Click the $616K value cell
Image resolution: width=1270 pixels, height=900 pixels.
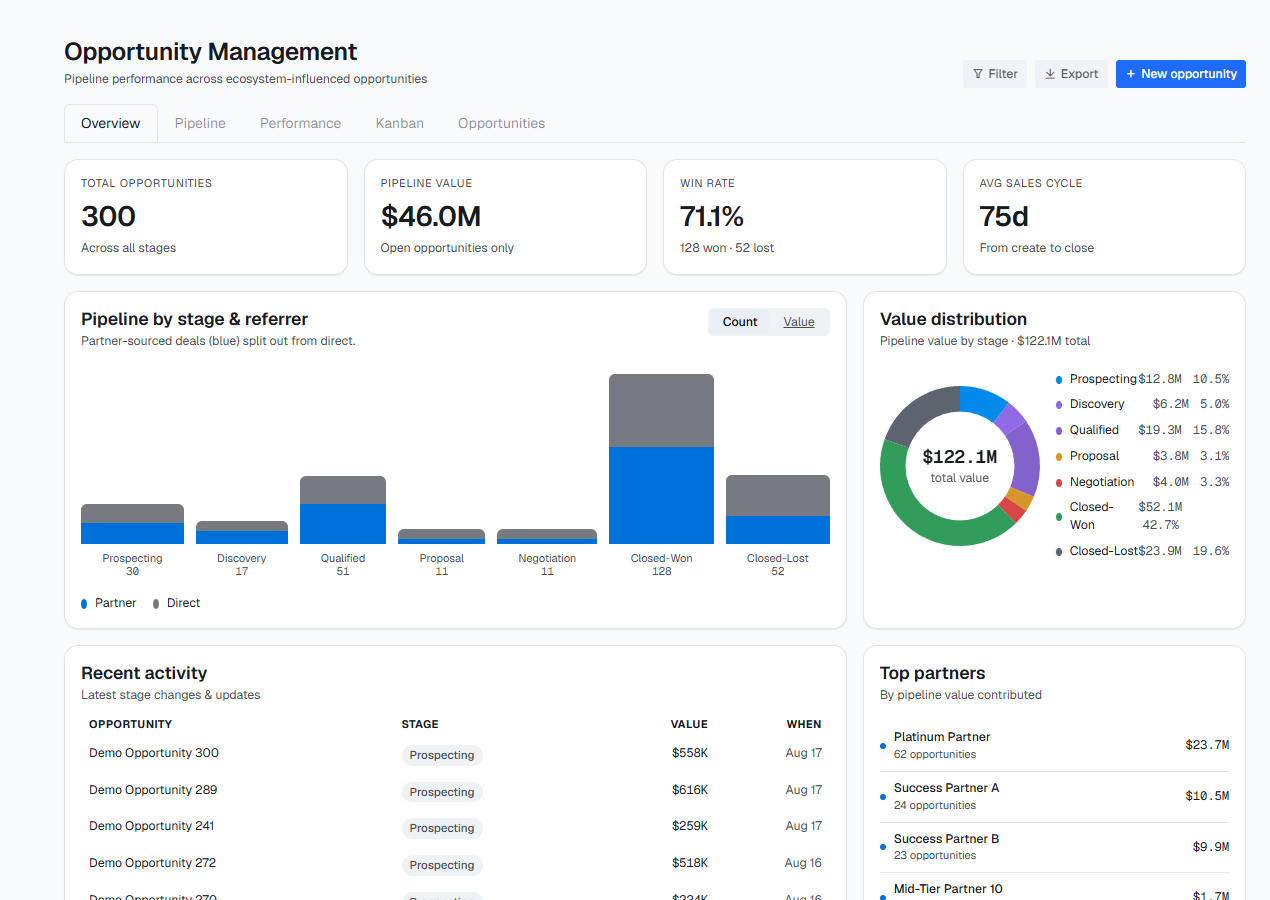click(690, 790)
